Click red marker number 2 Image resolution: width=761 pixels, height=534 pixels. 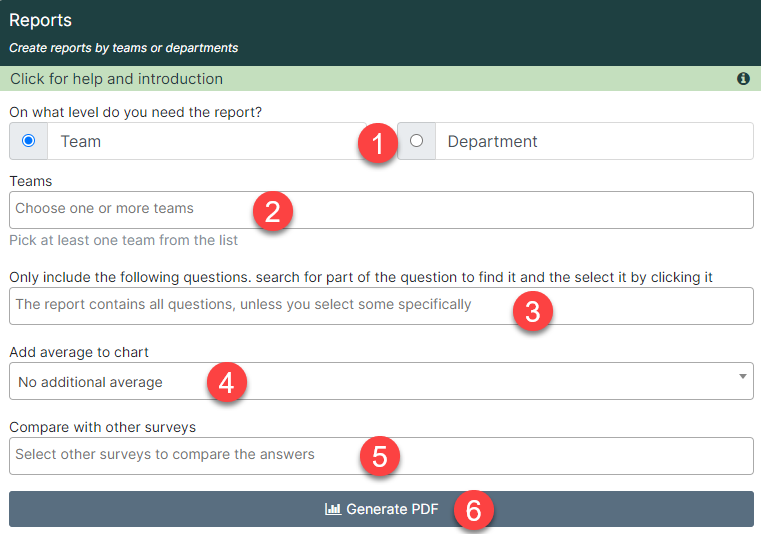pyautogui.click(x=273, y=211)
